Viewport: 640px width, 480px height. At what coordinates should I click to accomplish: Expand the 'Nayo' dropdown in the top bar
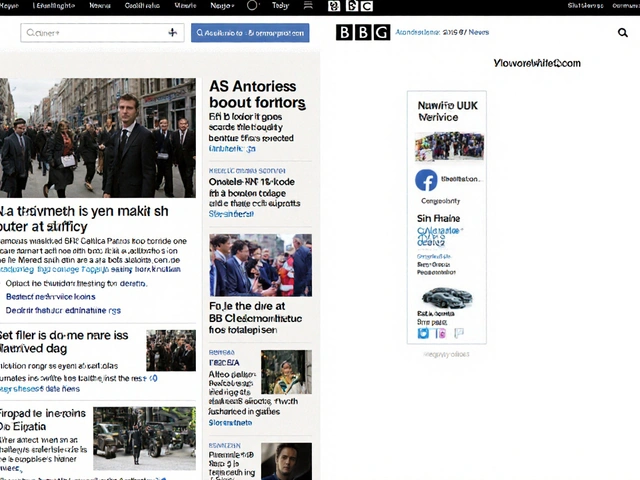point(222,6)
